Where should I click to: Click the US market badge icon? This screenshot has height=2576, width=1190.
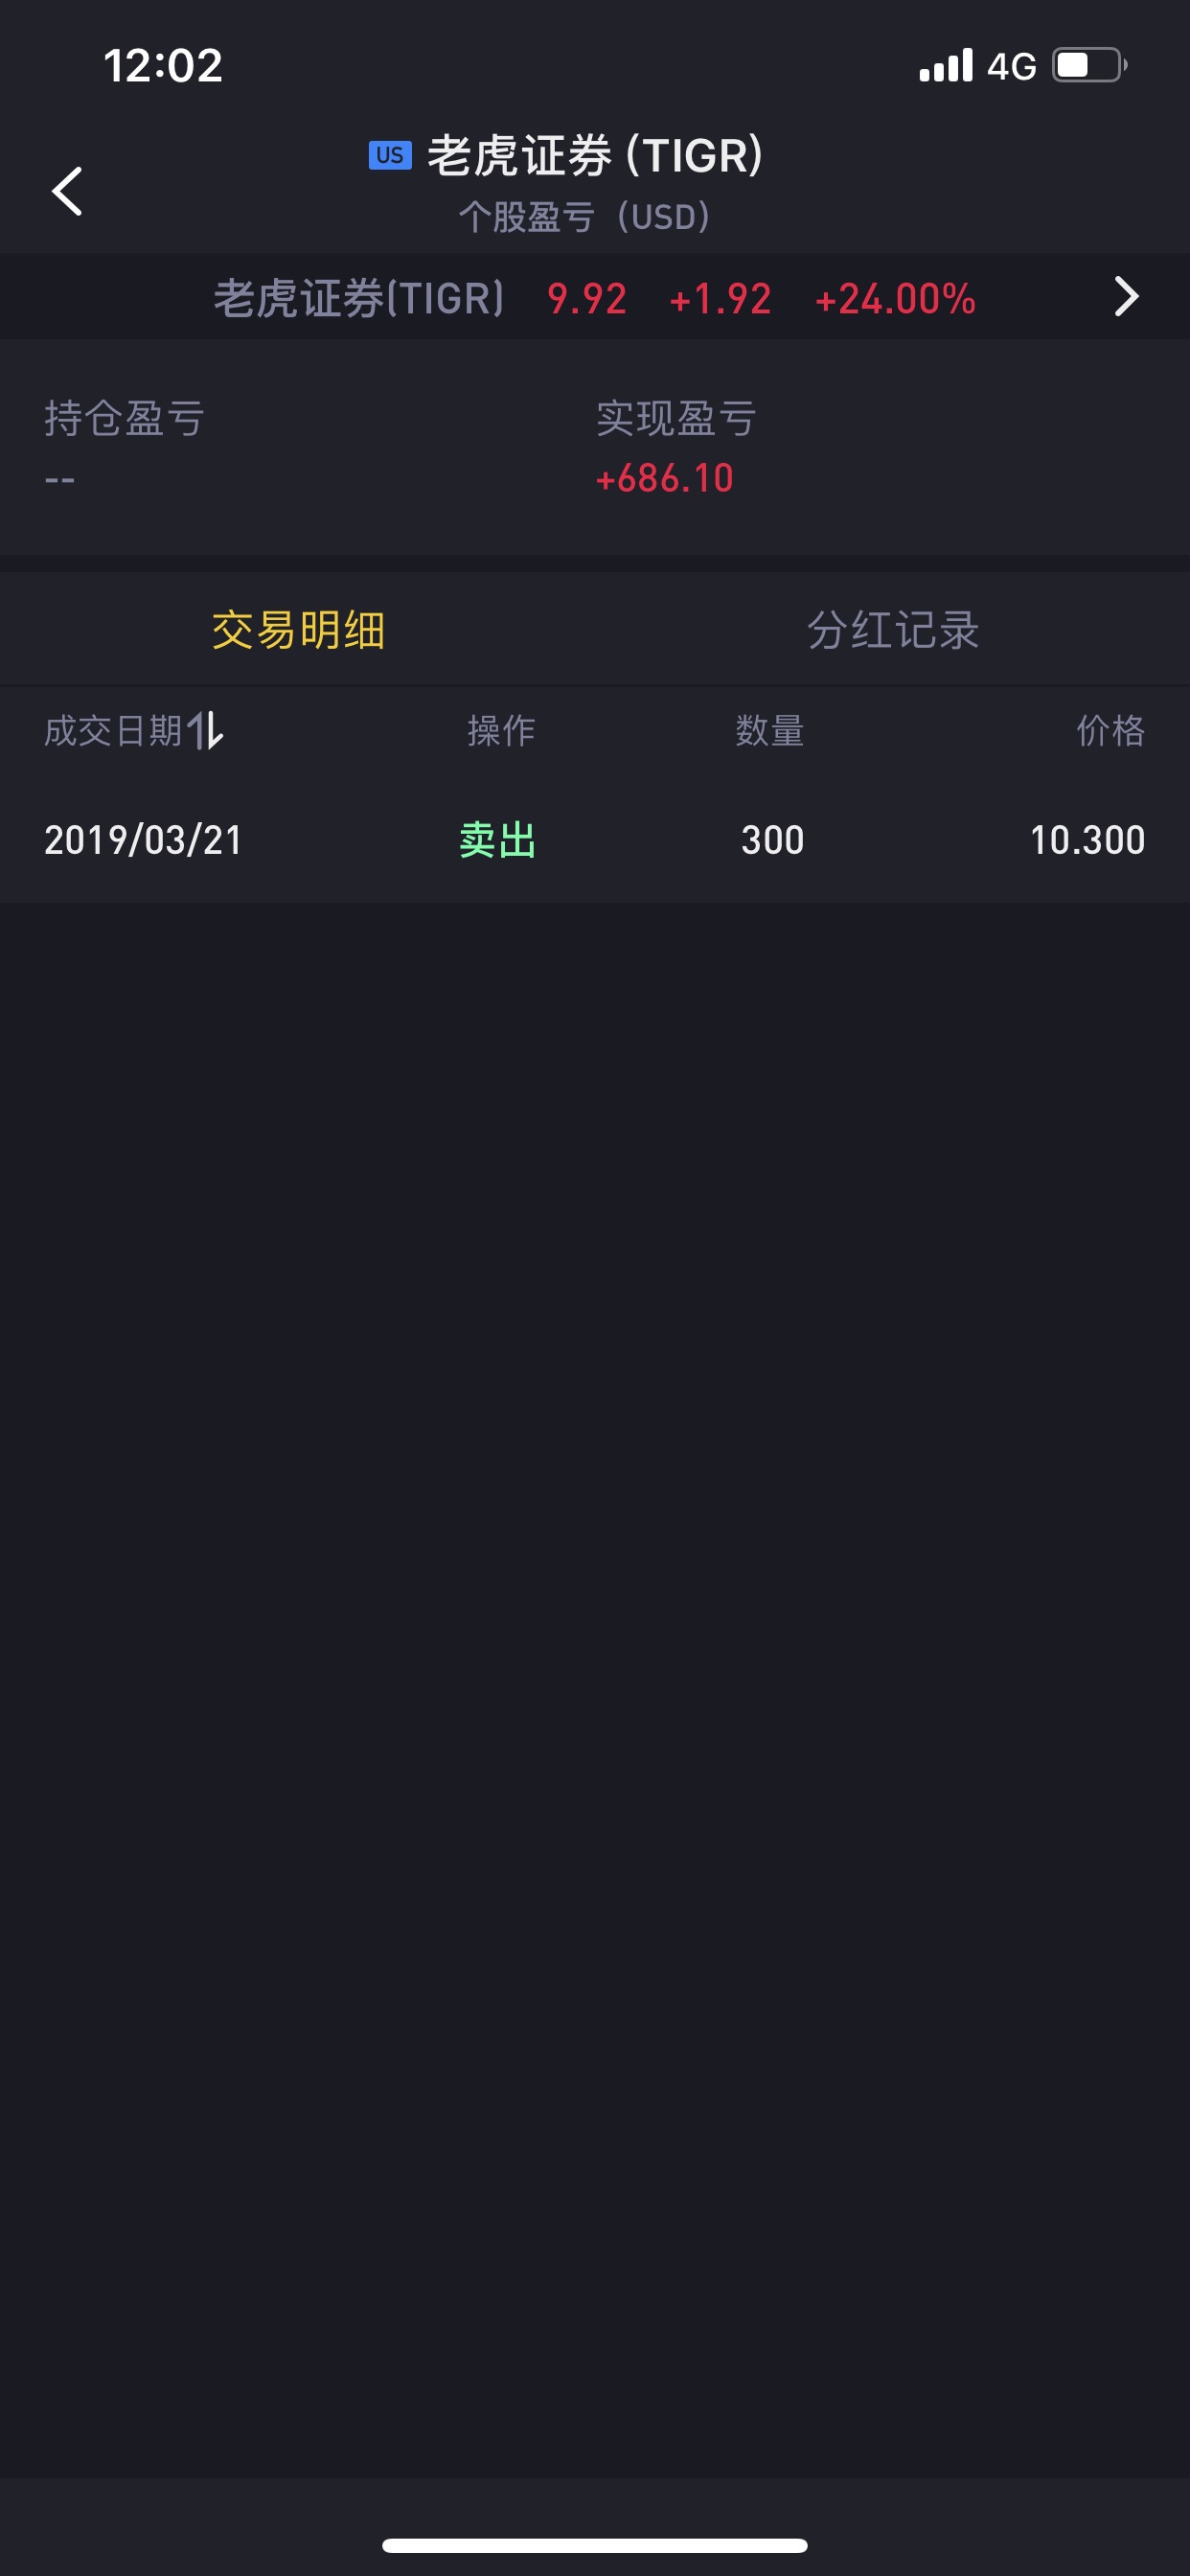(x=390, y=155)
